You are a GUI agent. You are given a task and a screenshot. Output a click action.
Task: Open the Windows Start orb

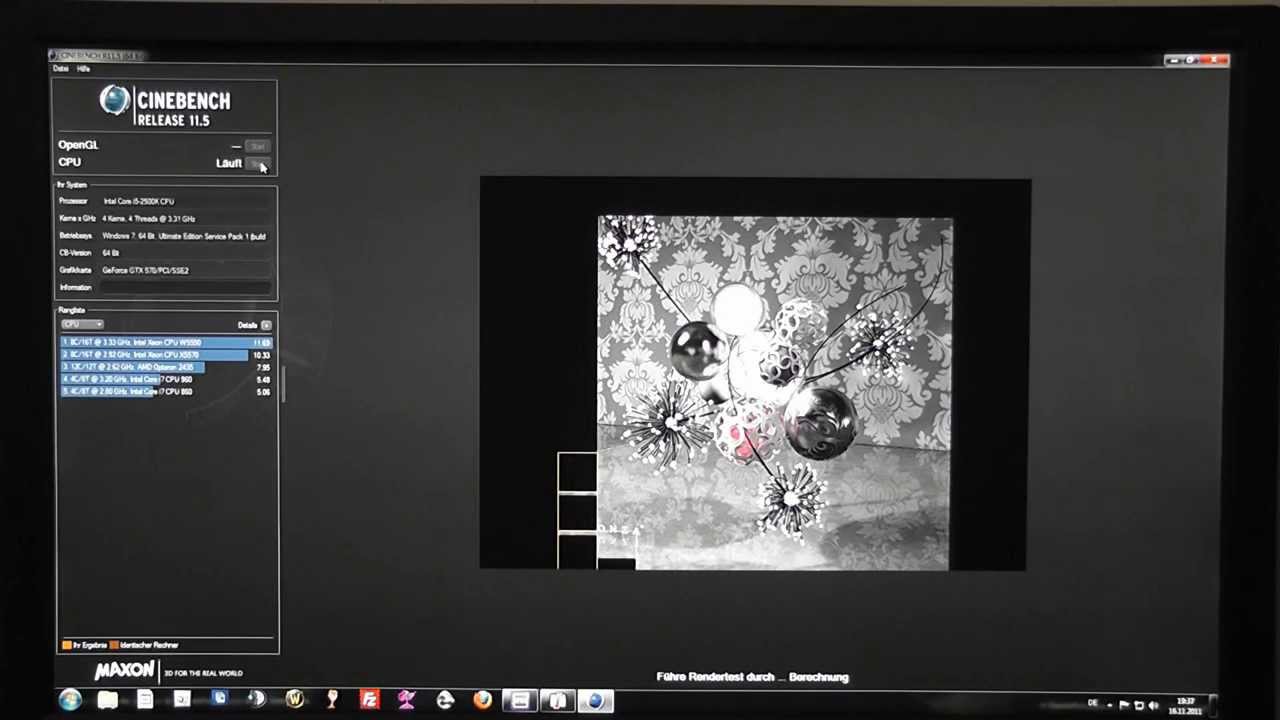point(69,700)
